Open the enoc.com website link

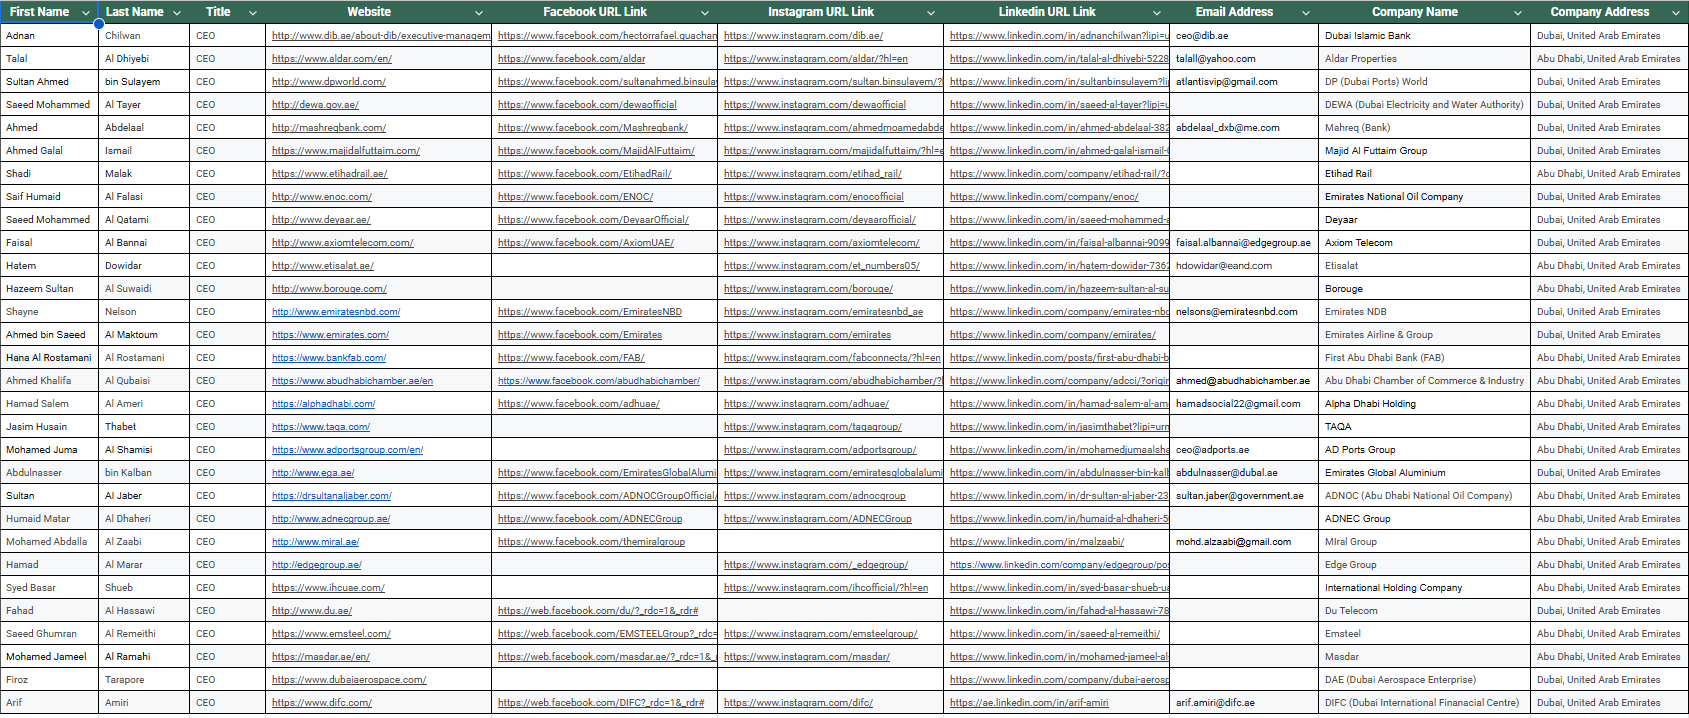pyautogui.click(x=322, y=197)
